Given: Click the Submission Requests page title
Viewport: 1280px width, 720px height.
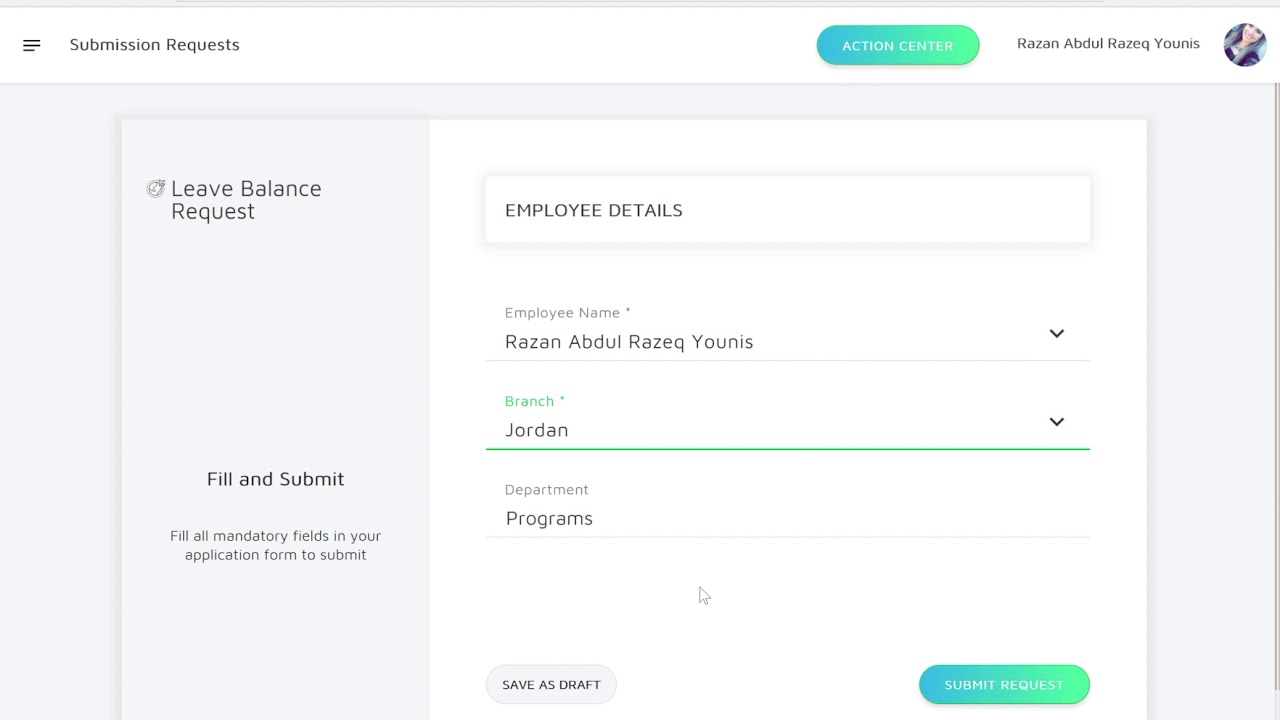Looking at the screenshot, I should (155, 45).
